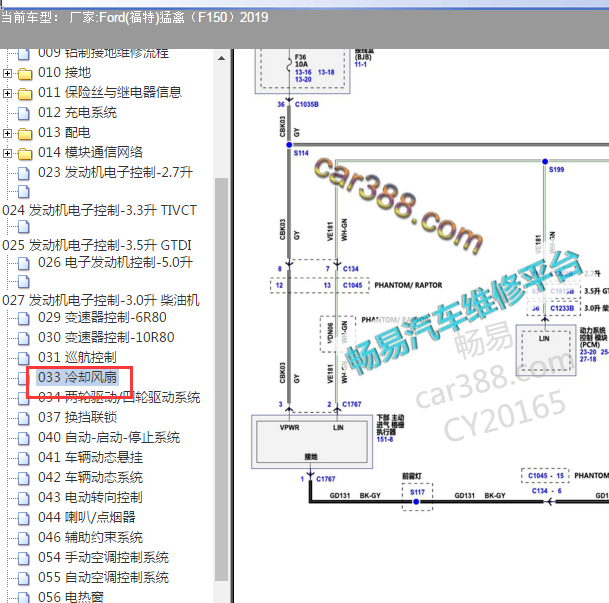The width and height of the screenshot is (609, 603).
Task: Click the 014 模块通信网络 folder icon
Action: [25, 153]
